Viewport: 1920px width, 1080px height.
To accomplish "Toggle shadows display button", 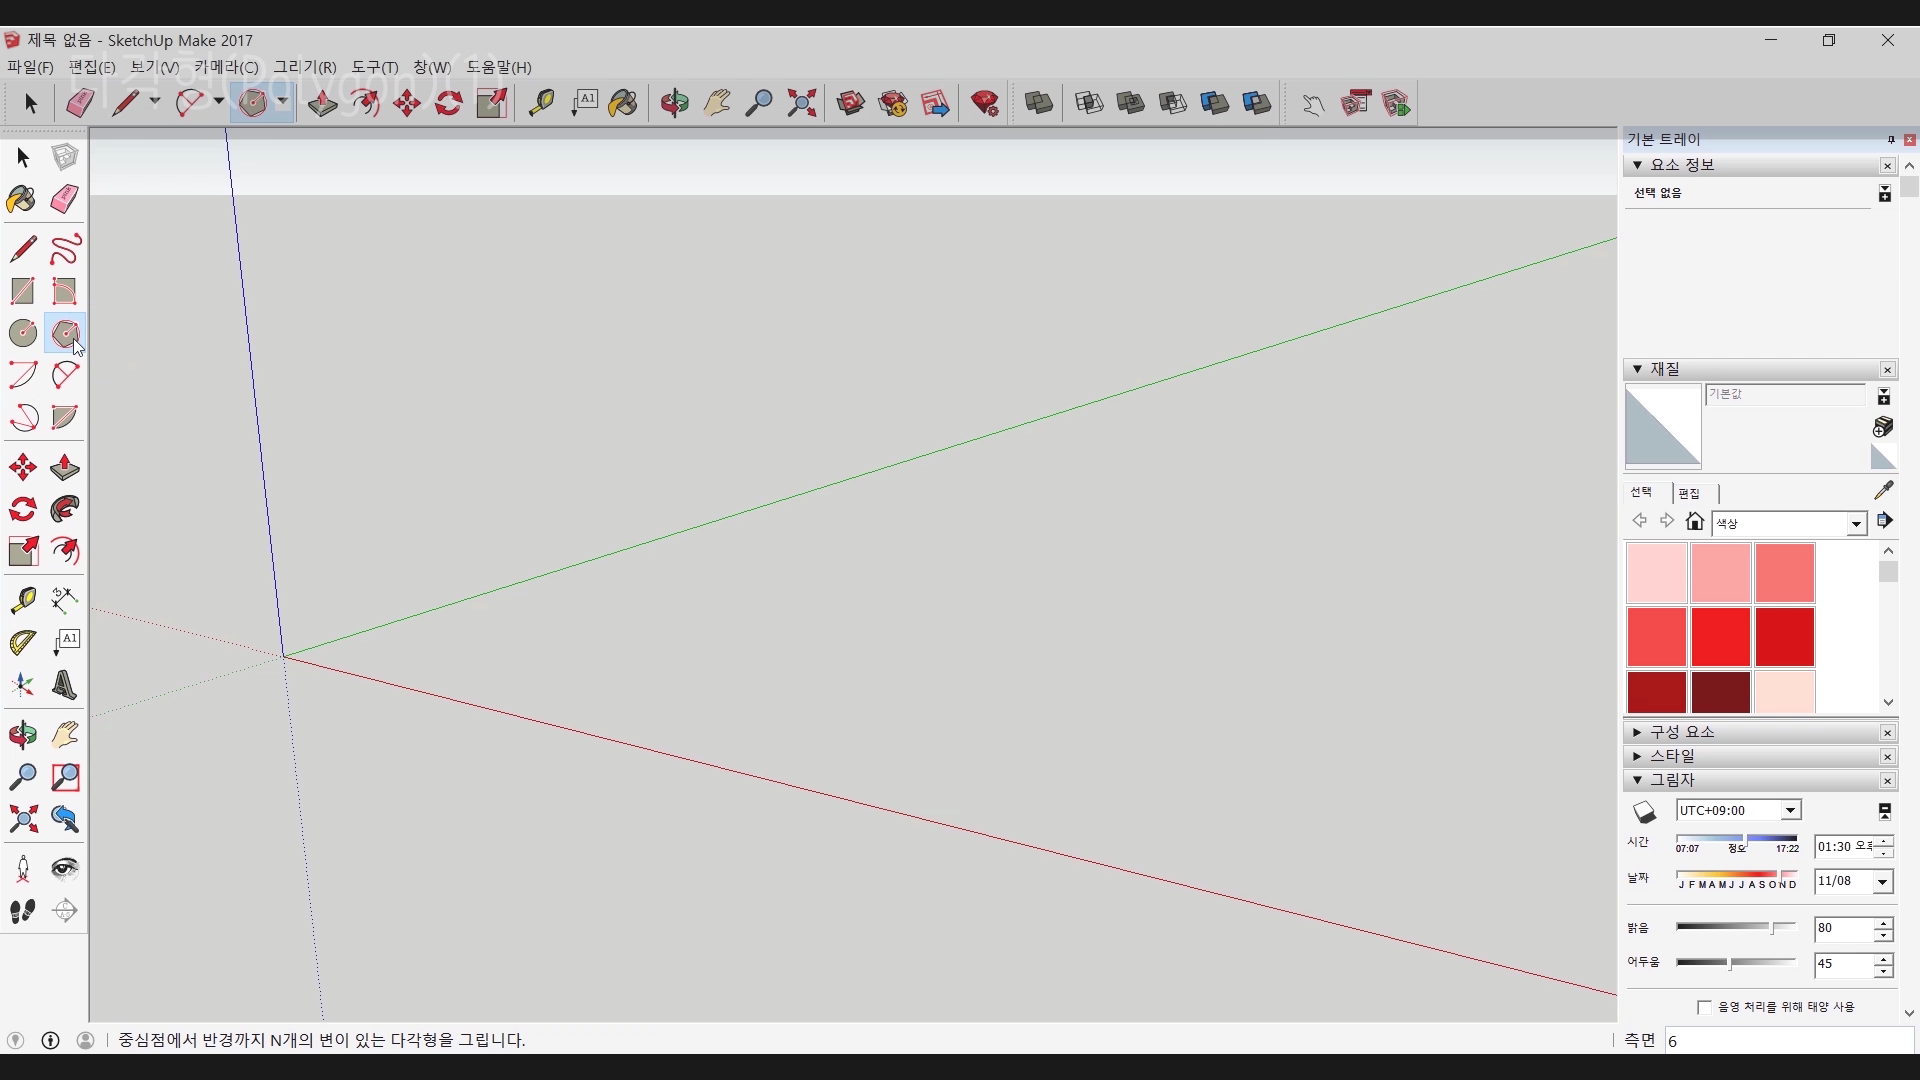I will pyautogui.click(x=1645, y=812).
